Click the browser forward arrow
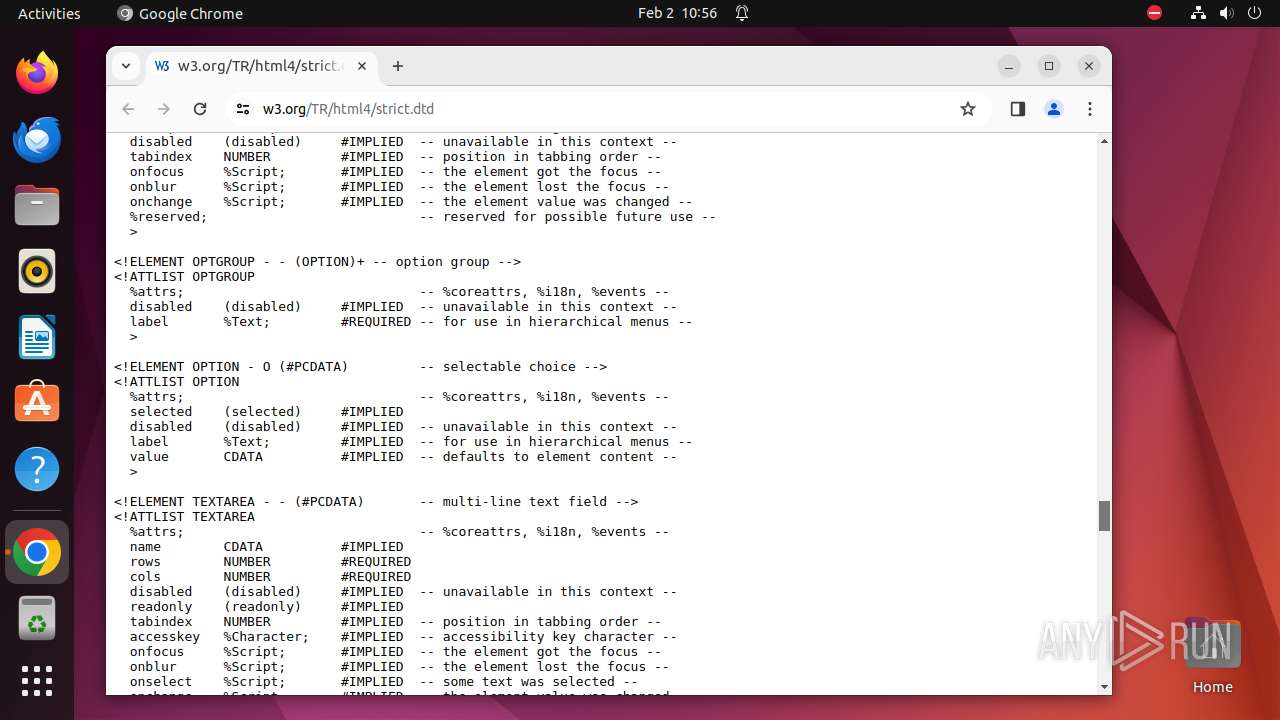 [x=164, y=109]
